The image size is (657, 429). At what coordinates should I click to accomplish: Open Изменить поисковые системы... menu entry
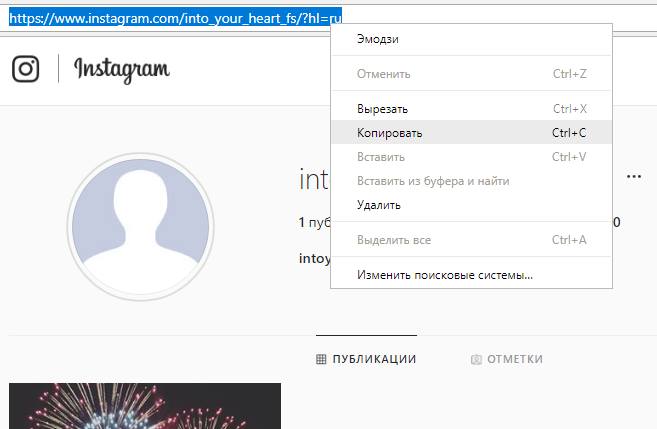coord(471,275)
